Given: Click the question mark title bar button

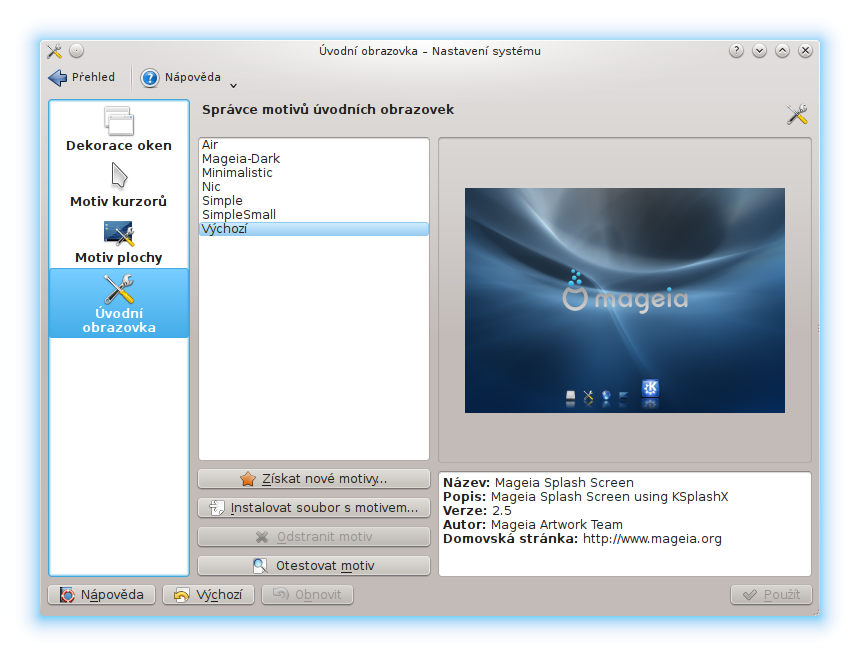Looking at the screenshot, I should coord(736,51).
